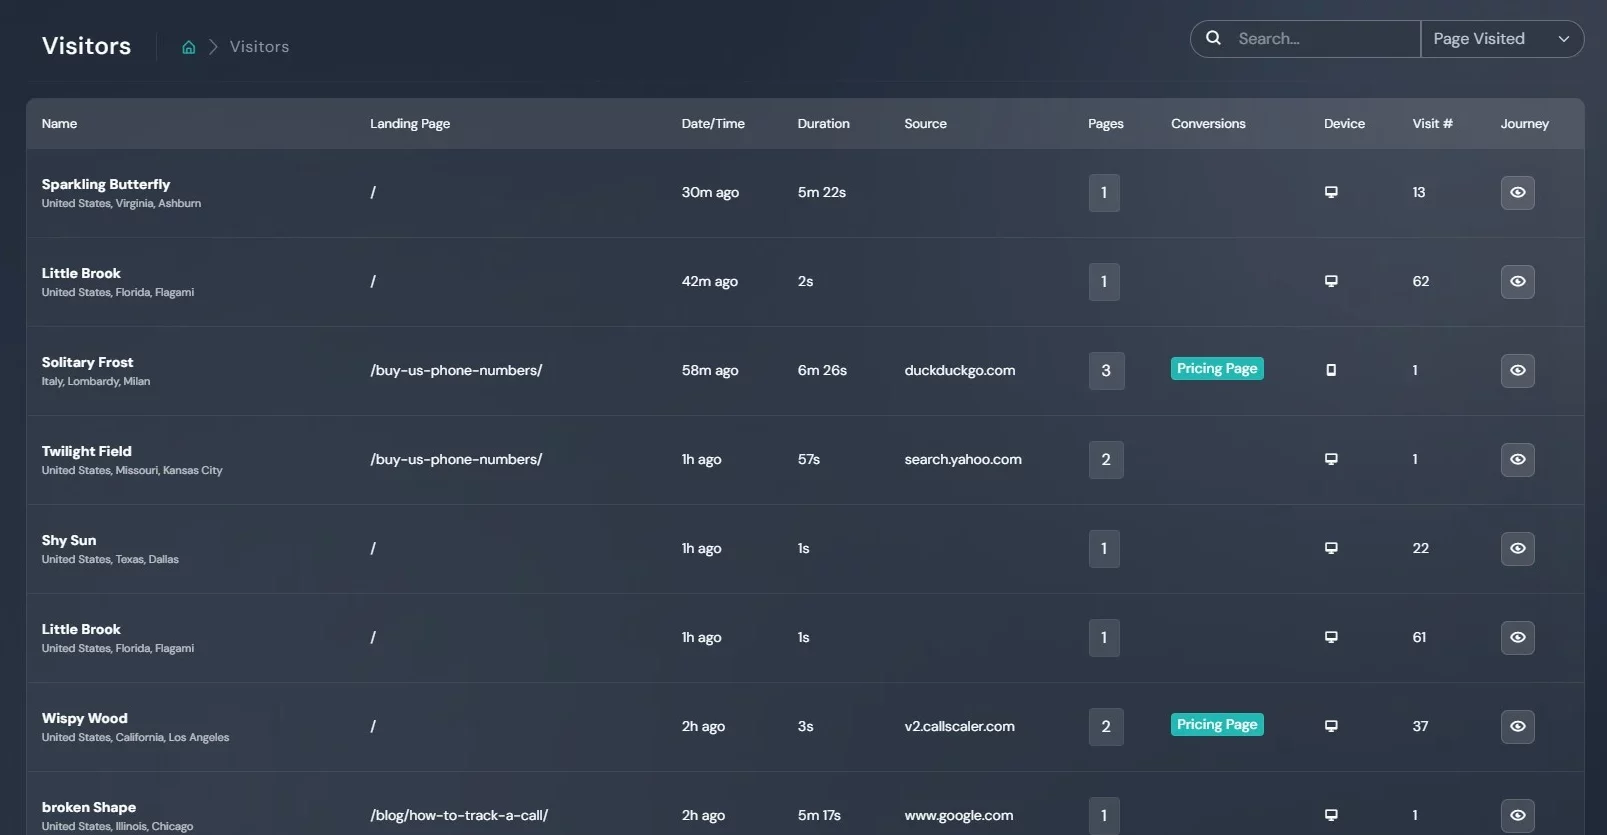View journey for Twilight Field visitor

point(1517,459)
